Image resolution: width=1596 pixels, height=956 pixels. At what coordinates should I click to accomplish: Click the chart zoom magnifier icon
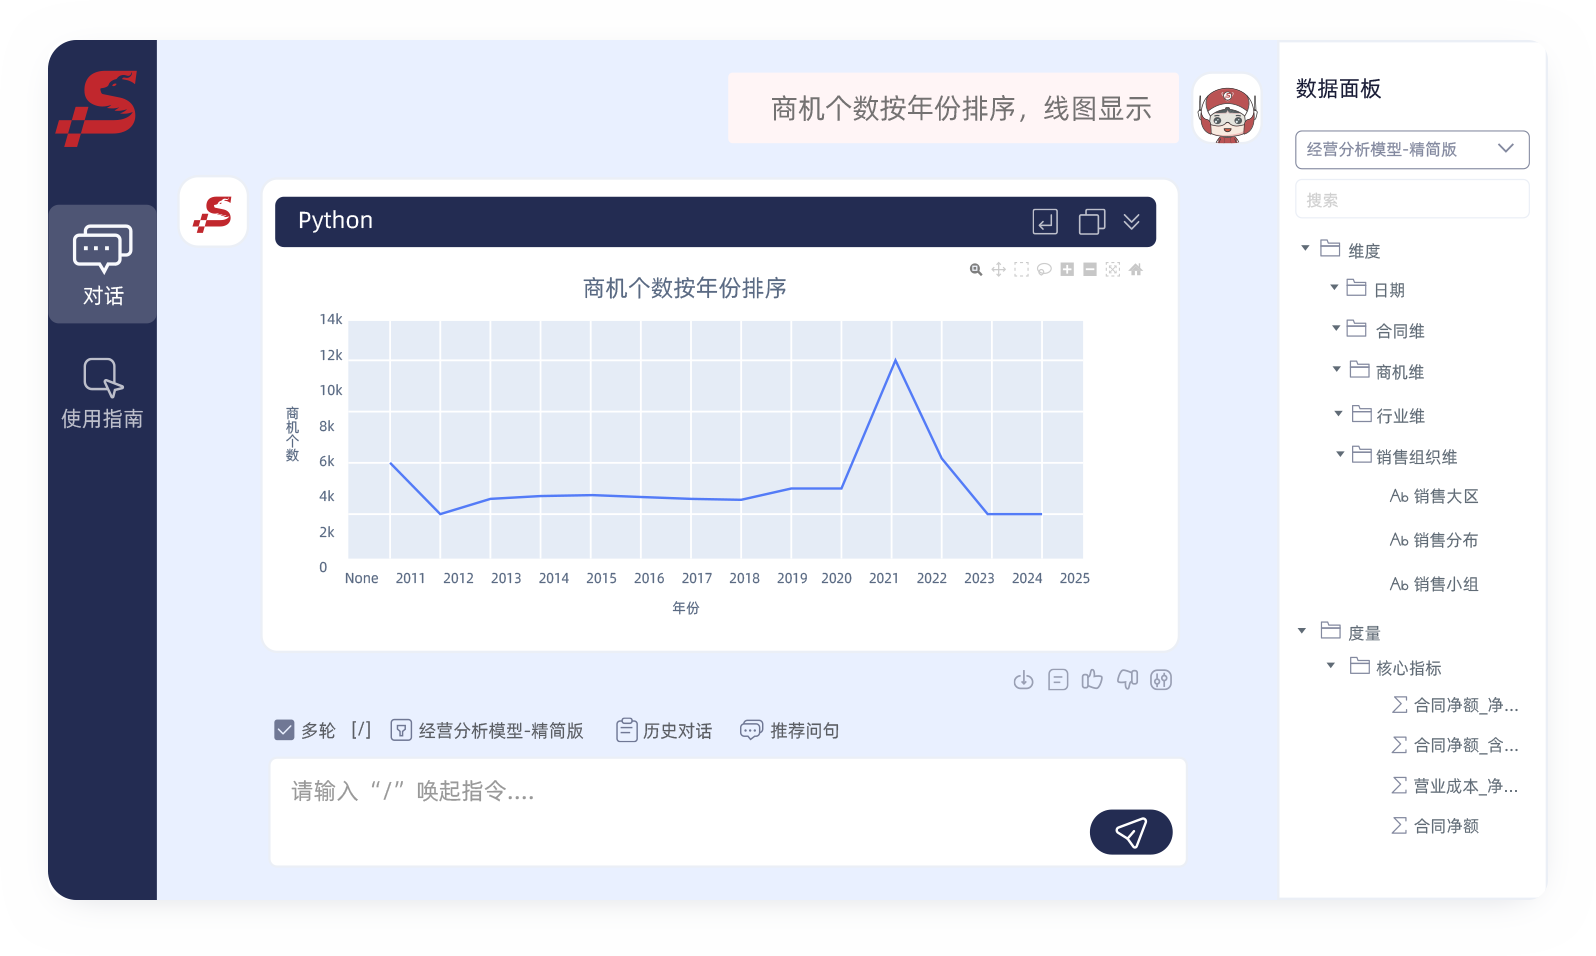(976, 270)
